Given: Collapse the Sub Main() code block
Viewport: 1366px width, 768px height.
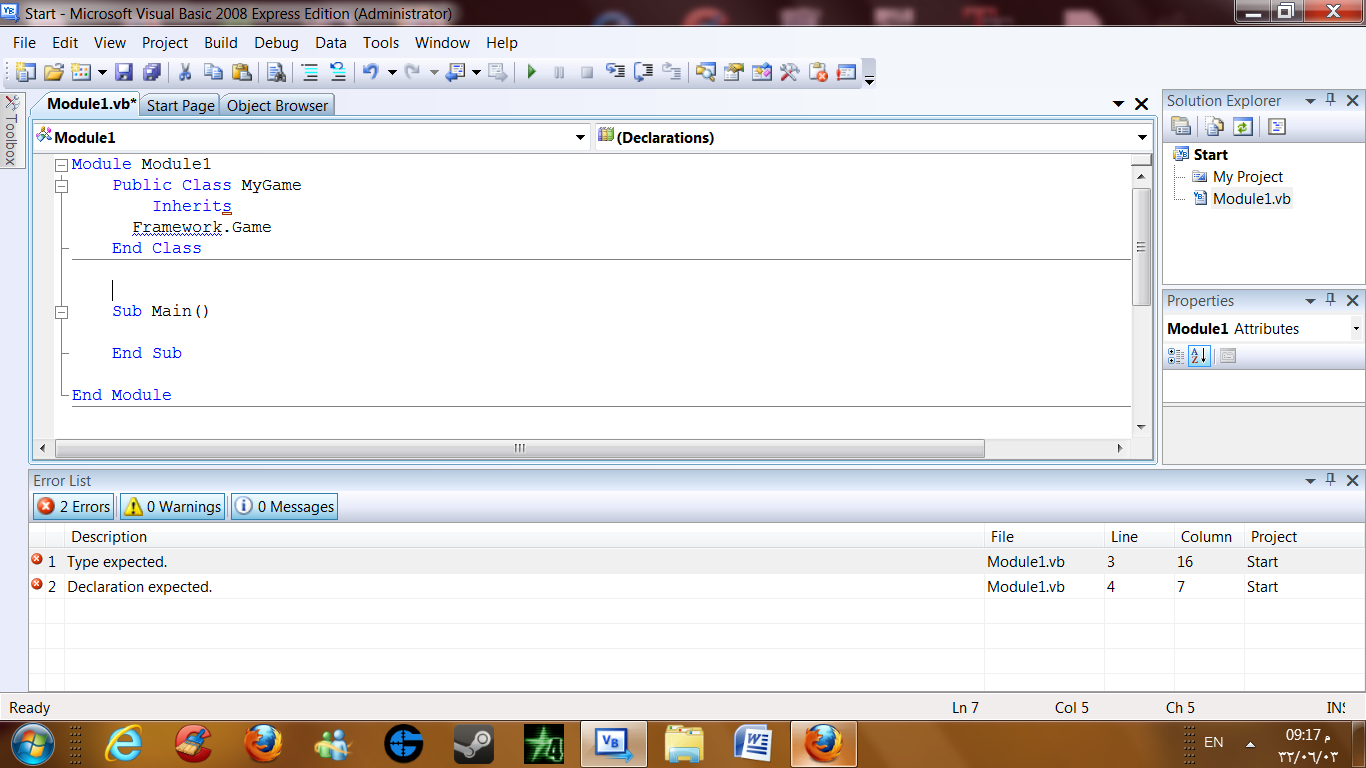Looking at the screenshot, I should tap(61, 312).
